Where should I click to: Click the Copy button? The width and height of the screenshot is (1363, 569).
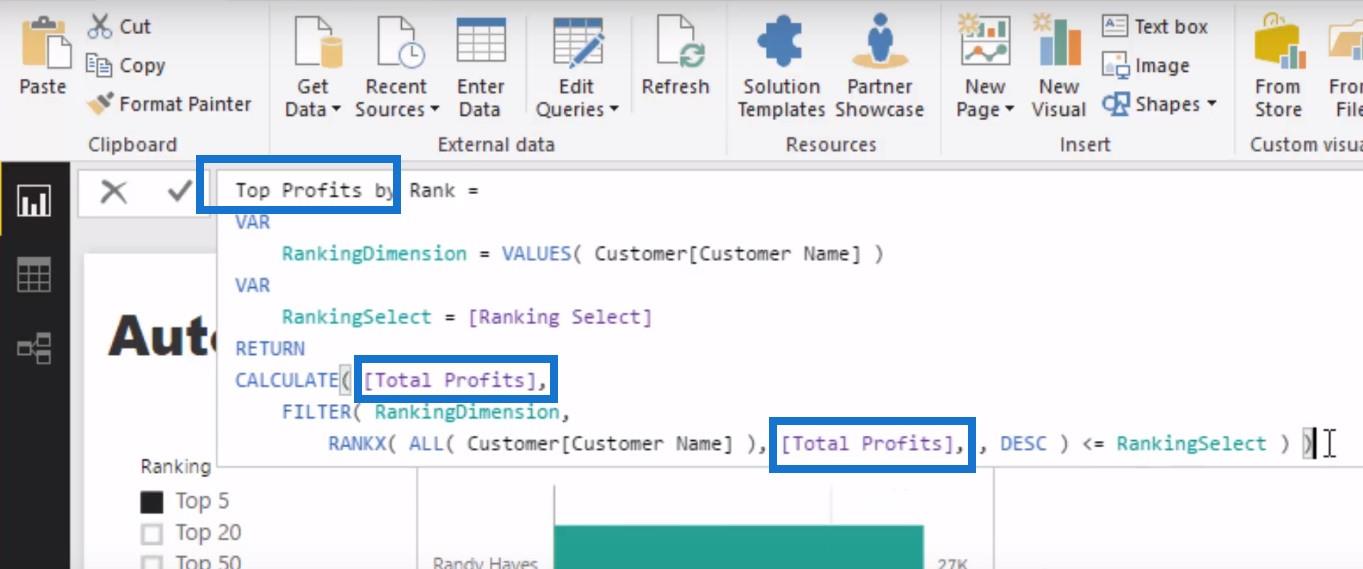tap(125, 65)
